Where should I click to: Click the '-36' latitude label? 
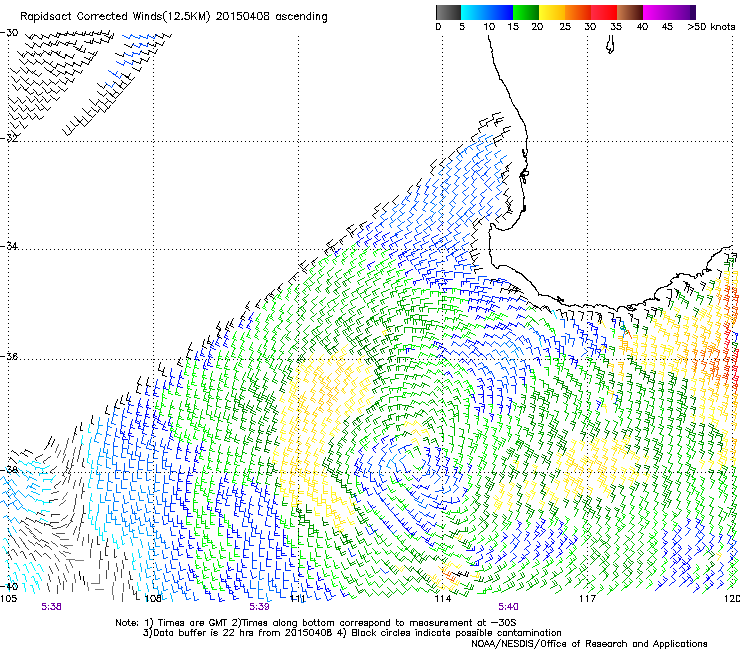[9, 356]
